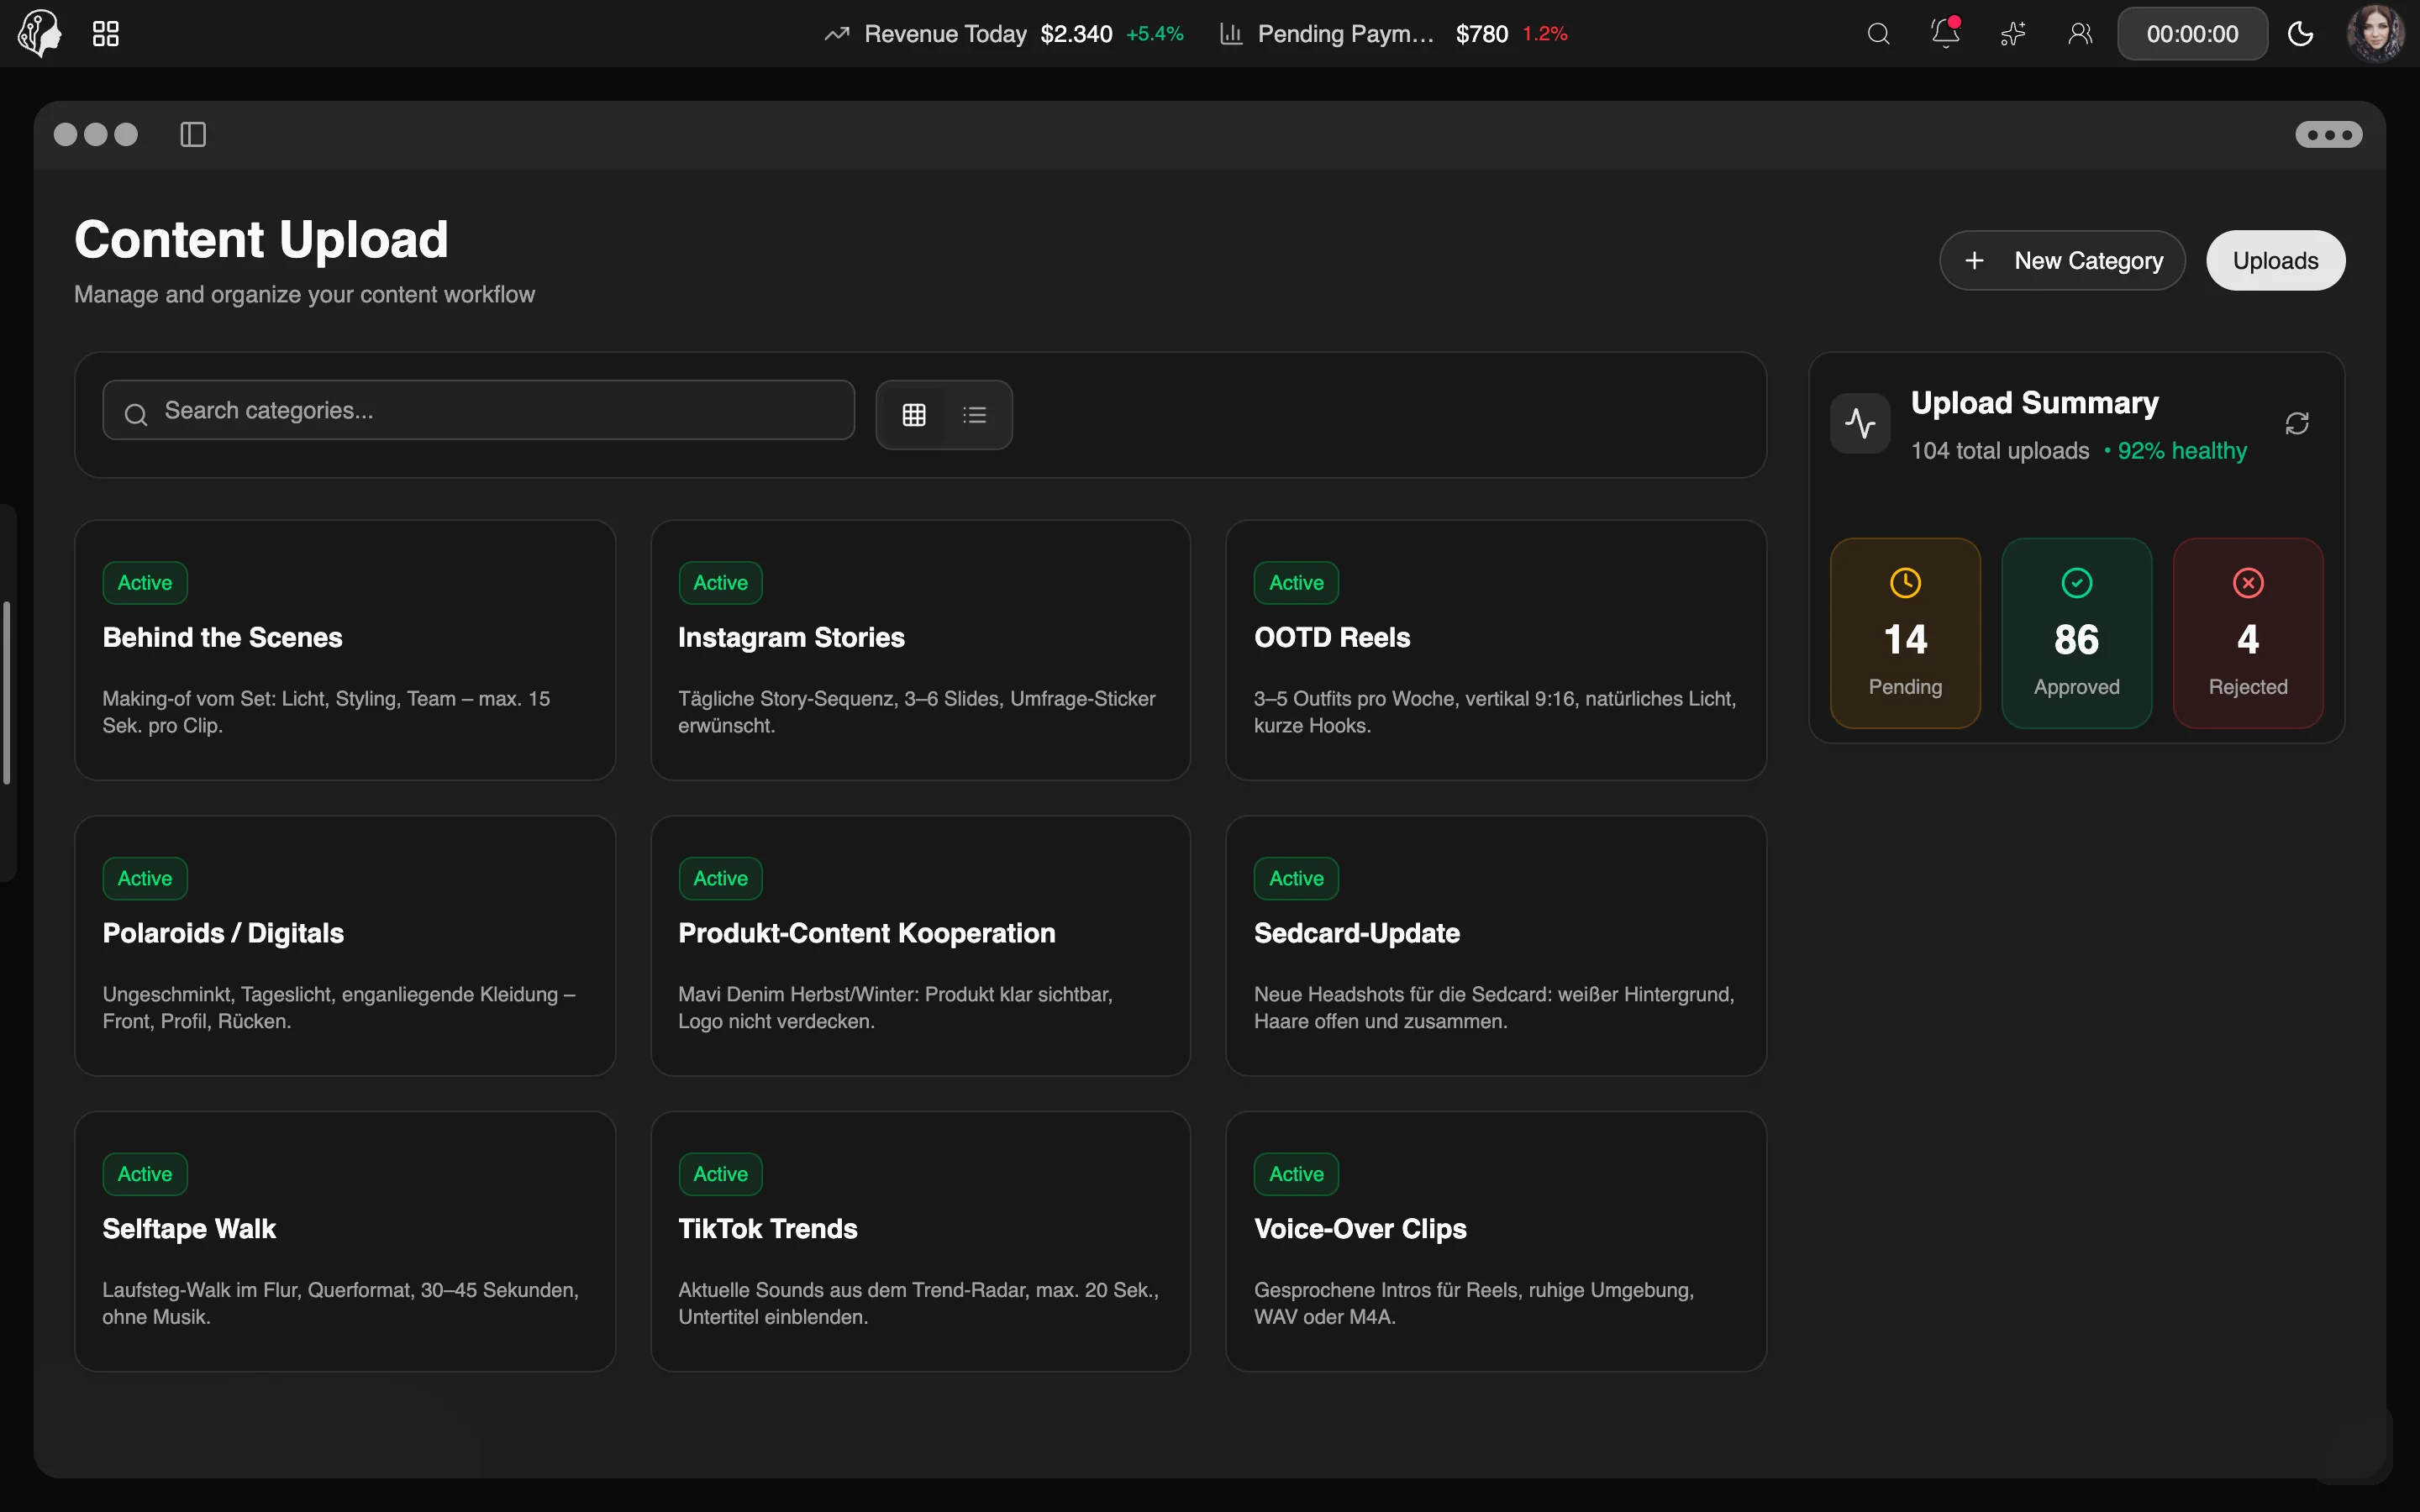Open the Uploads view
Viewport: 2420px width, 1512px height.
pos(2275,261)
